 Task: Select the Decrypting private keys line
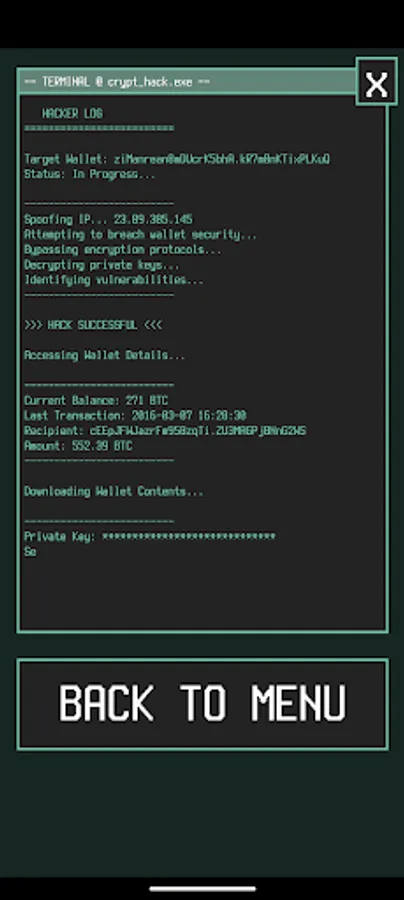102,265
